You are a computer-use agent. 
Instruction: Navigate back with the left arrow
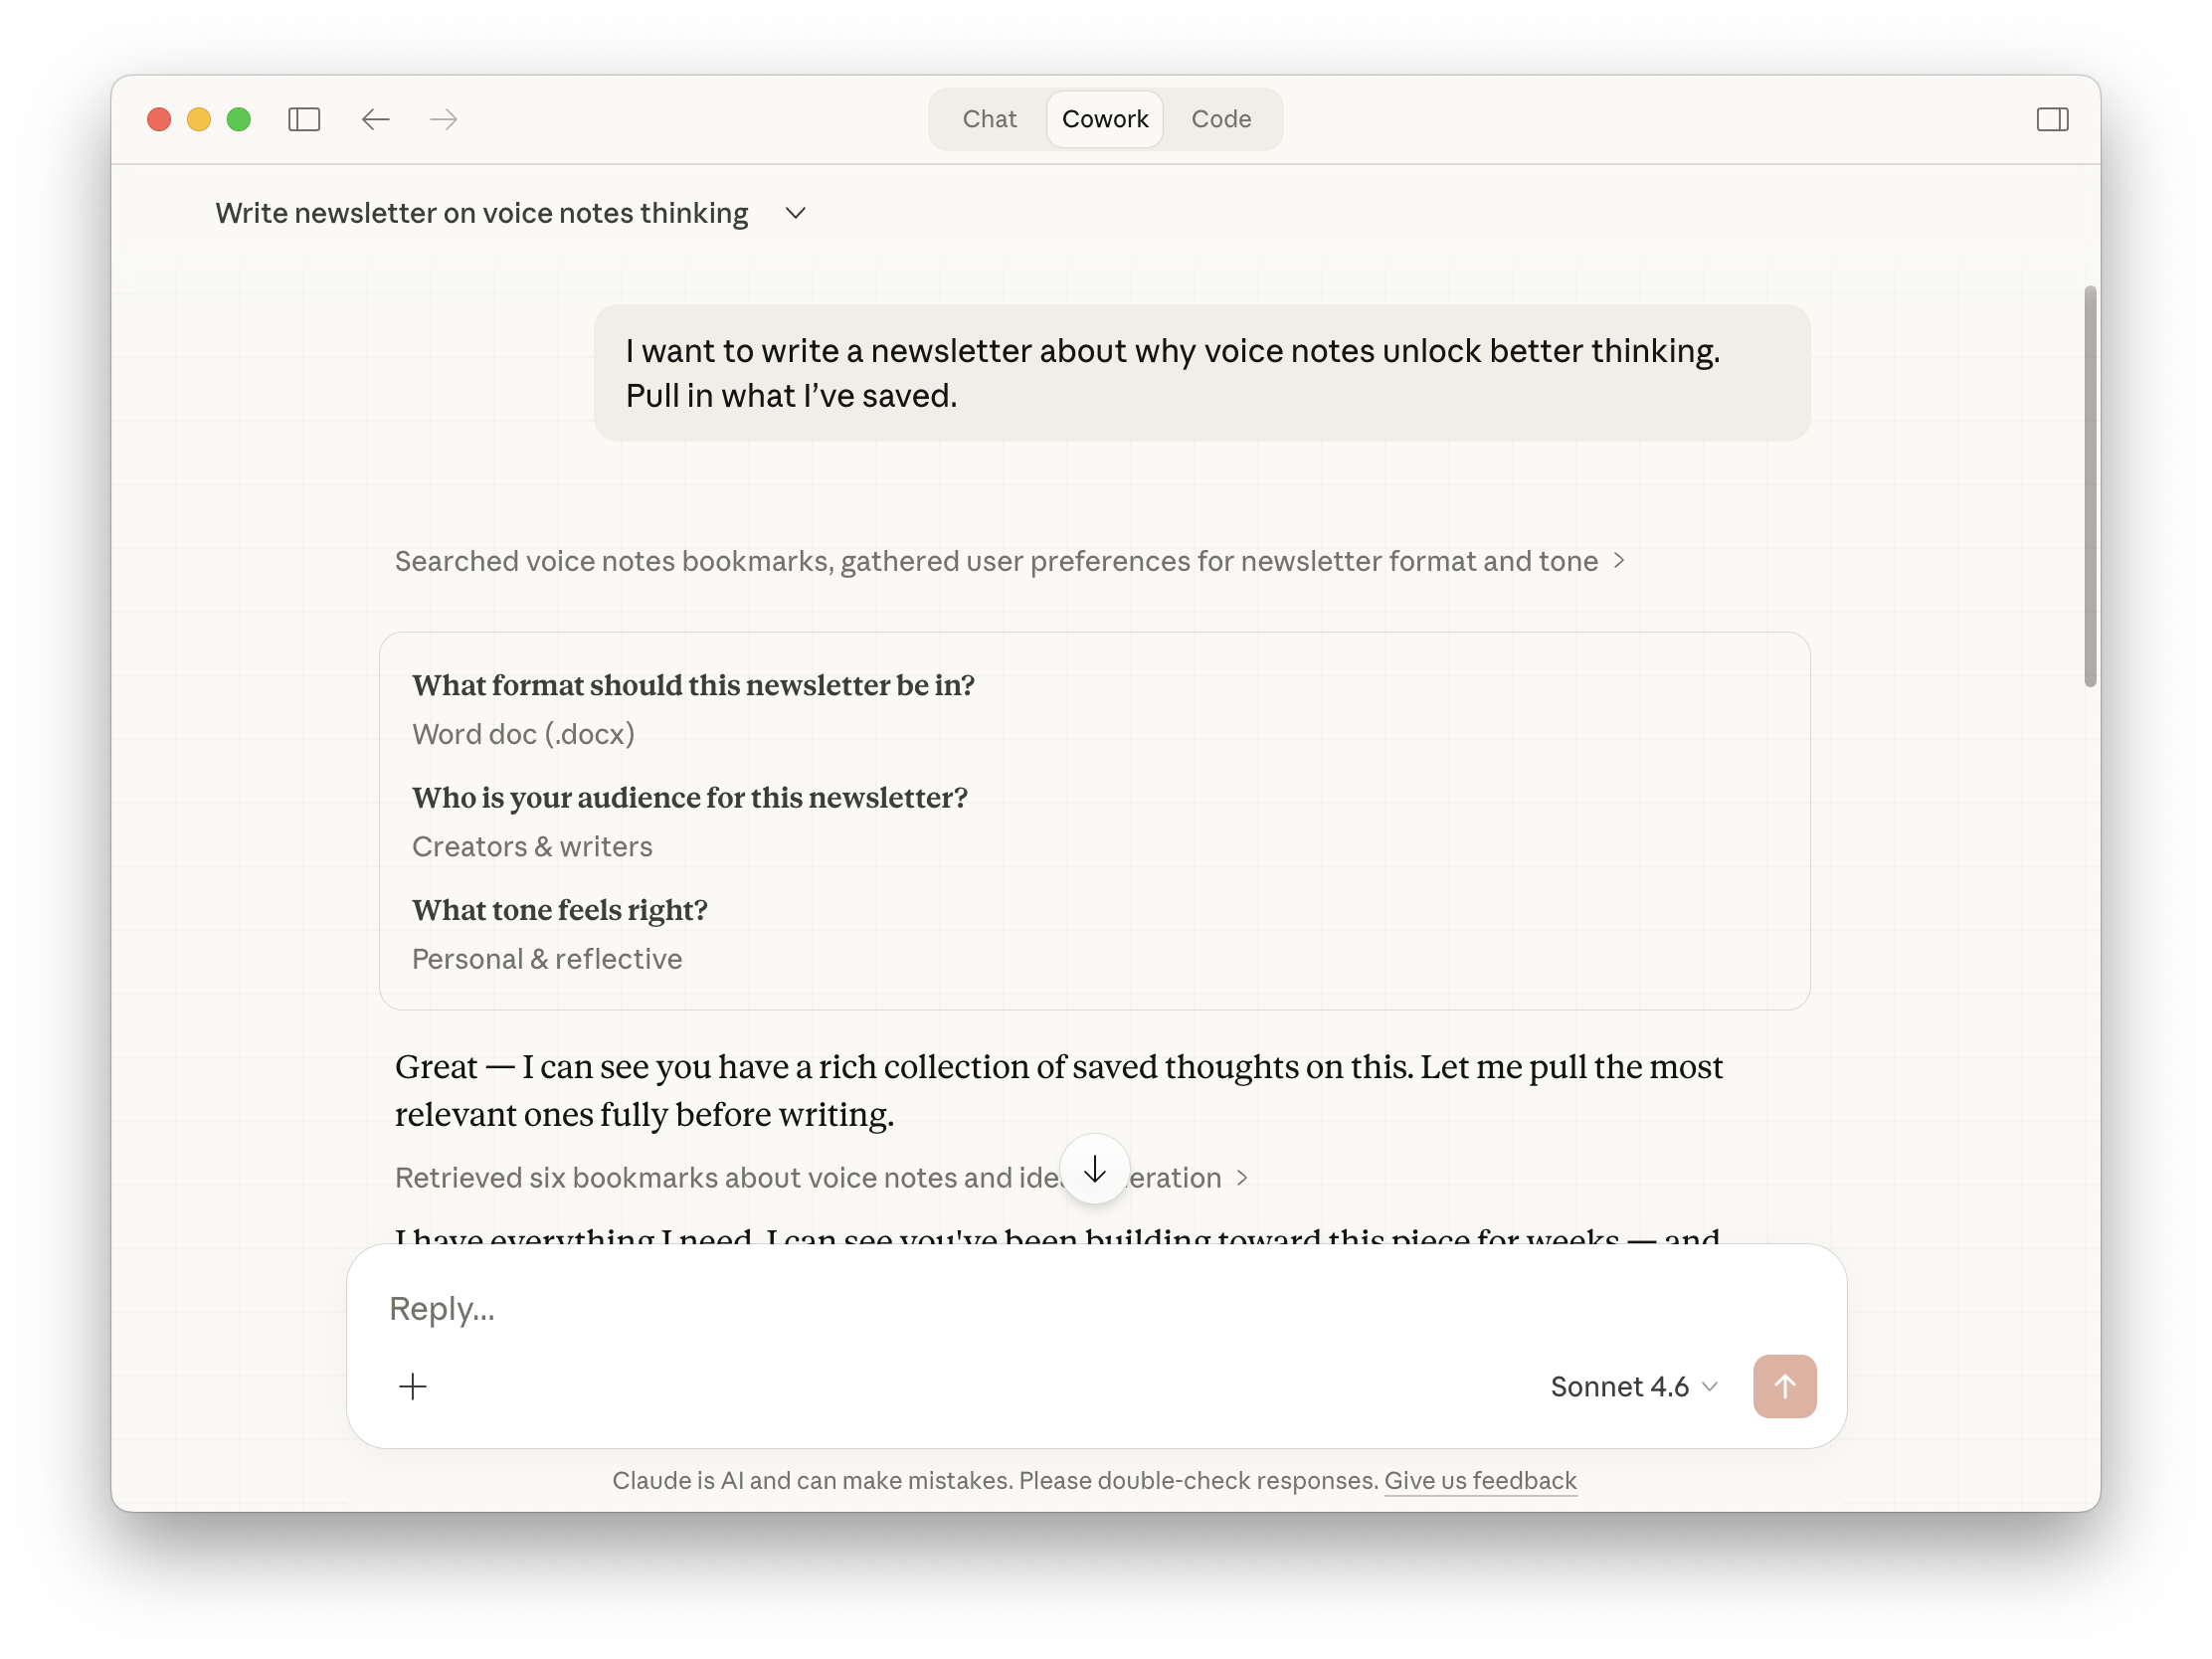pyautogui.click(x=375, y=119)
